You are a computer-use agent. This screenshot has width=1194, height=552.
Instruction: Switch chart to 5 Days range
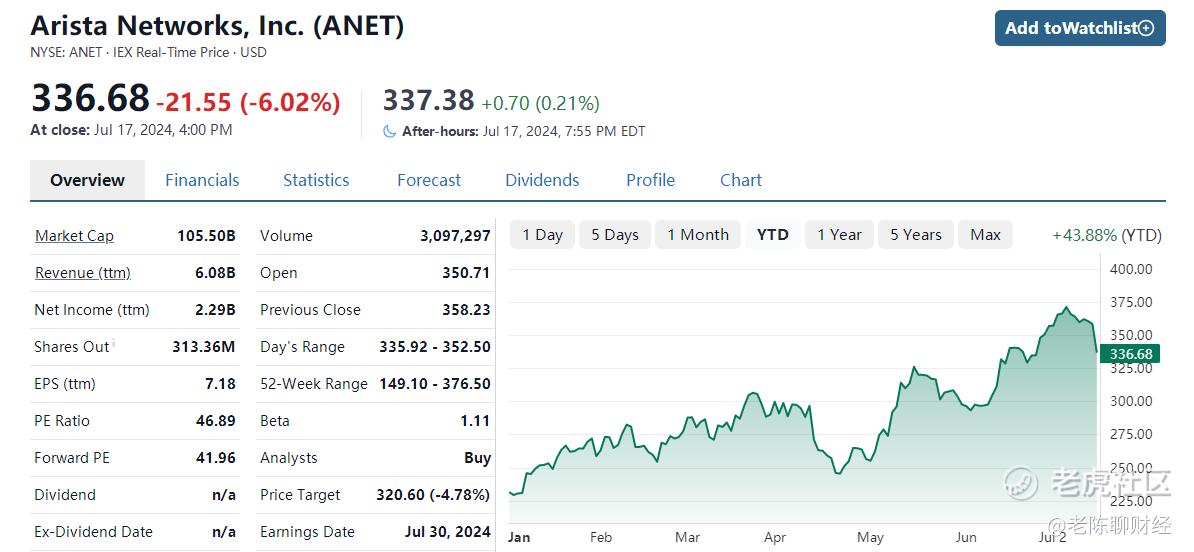615,235
